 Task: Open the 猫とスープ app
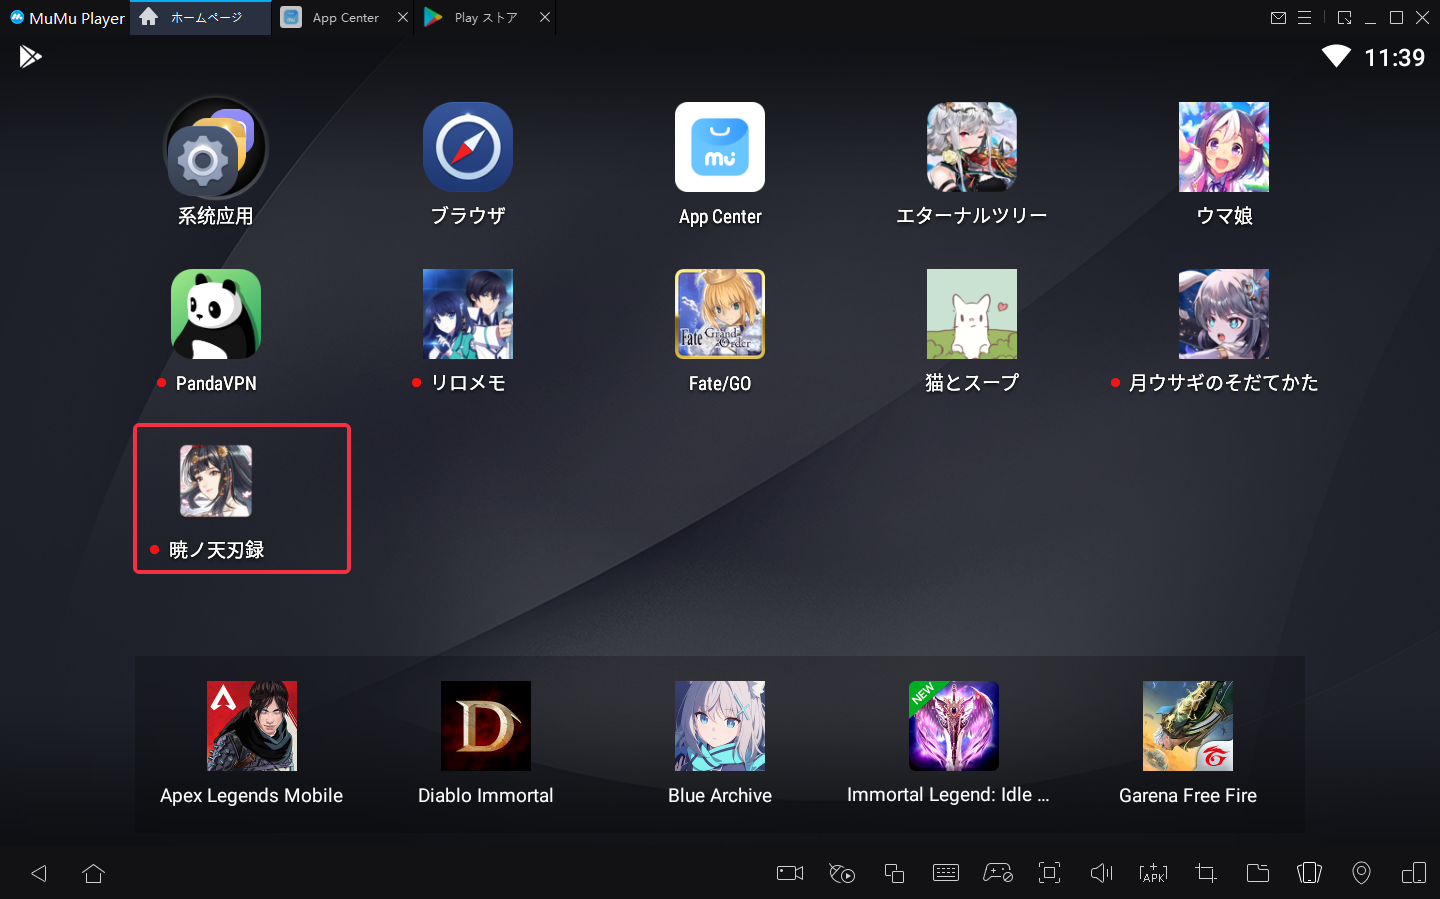[972, 314]
